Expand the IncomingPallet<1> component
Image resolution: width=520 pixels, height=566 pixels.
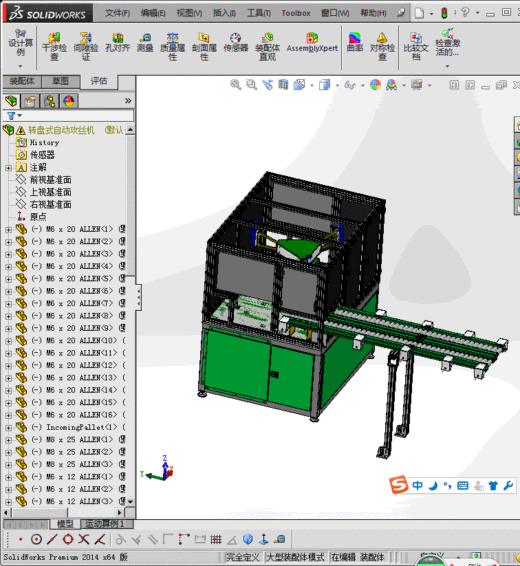click(8, 428)
